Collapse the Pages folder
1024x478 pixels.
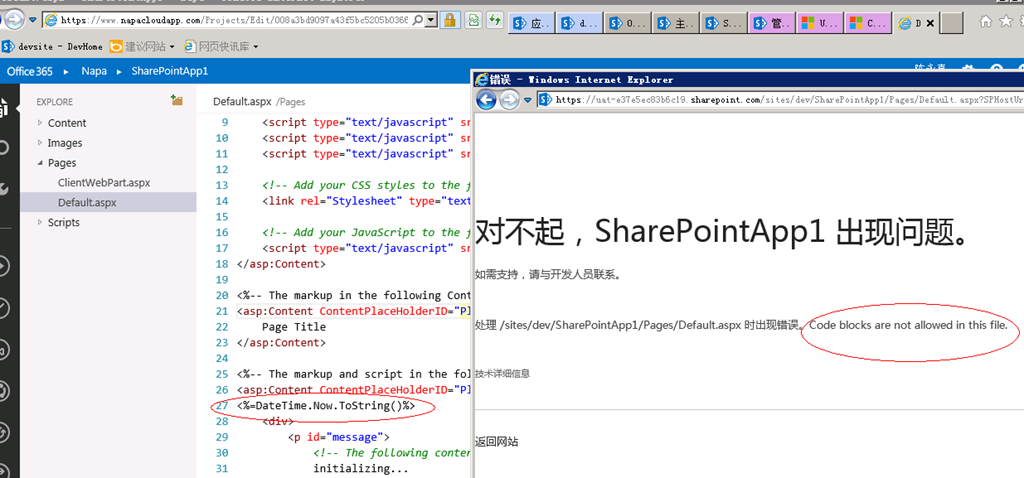40,163
